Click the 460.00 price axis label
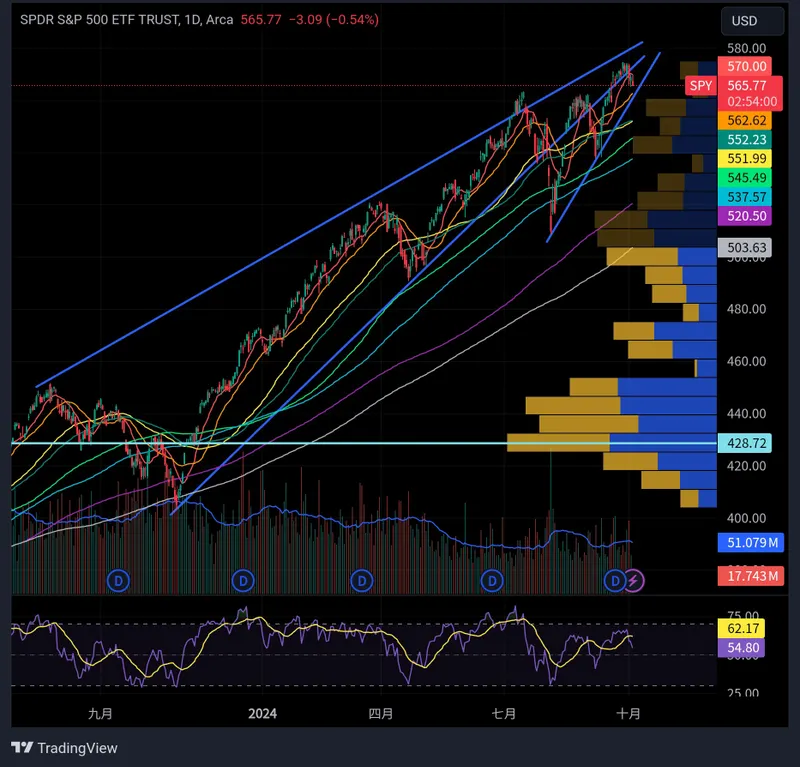Screen dimensions: 800x767 746,361
